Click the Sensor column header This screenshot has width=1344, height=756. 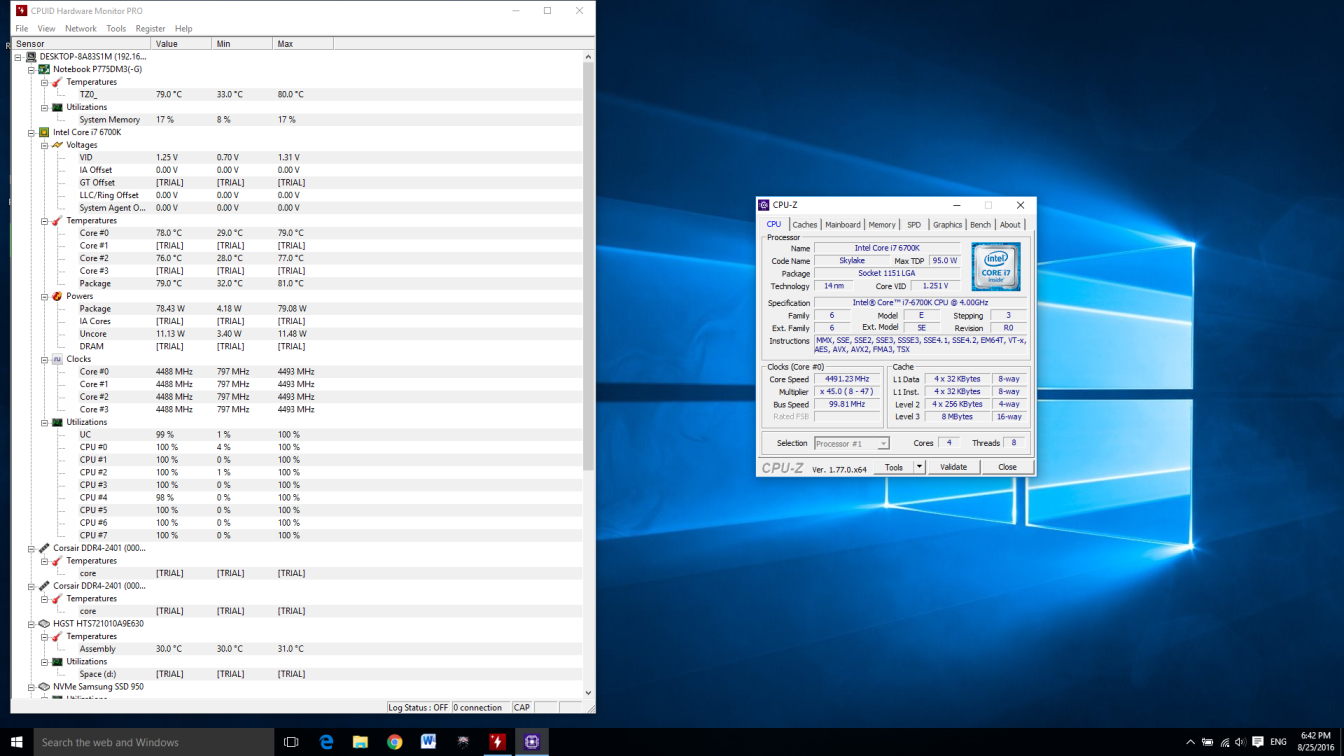pos(81,44)
